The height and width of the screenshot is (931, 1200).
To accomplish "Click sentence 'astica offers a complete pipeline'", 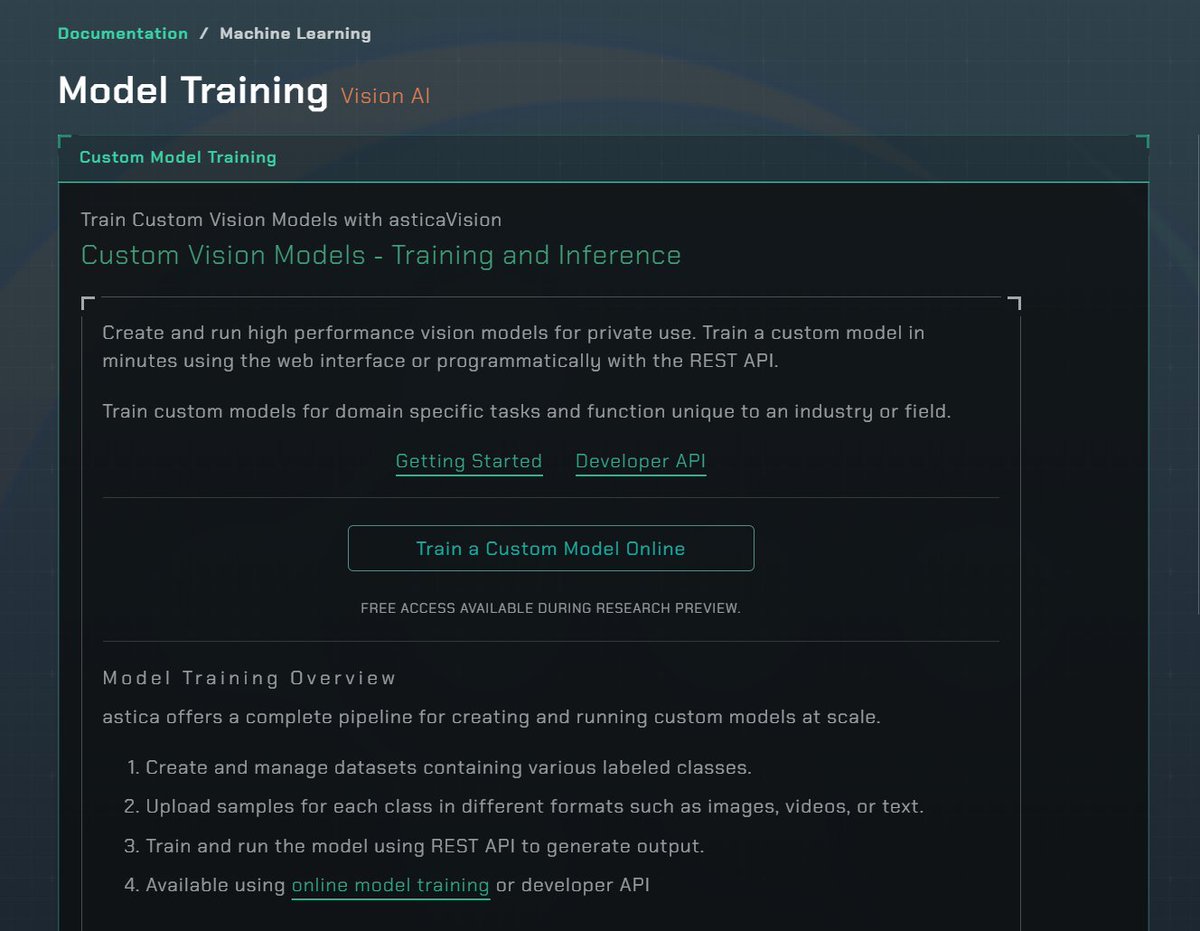I will [x=492, y=717].
